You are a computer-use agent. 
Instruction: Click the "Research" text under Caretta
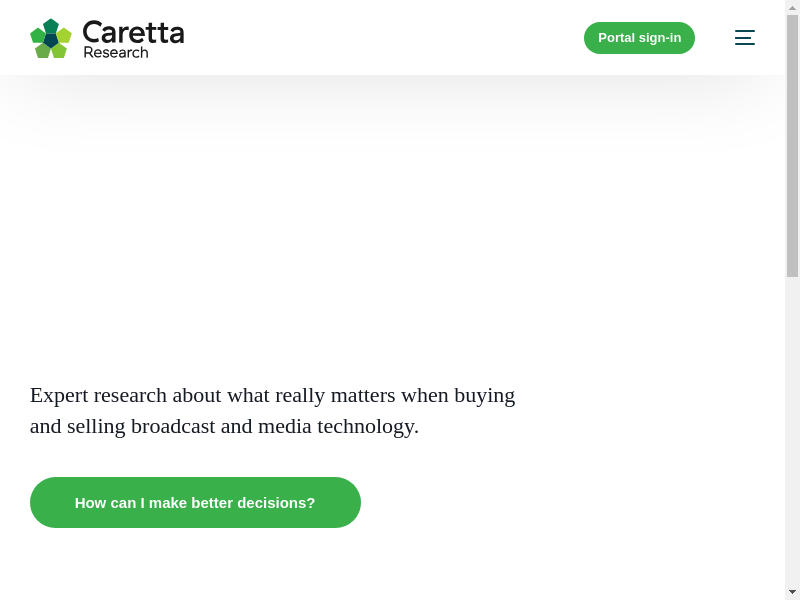[116, 52]
